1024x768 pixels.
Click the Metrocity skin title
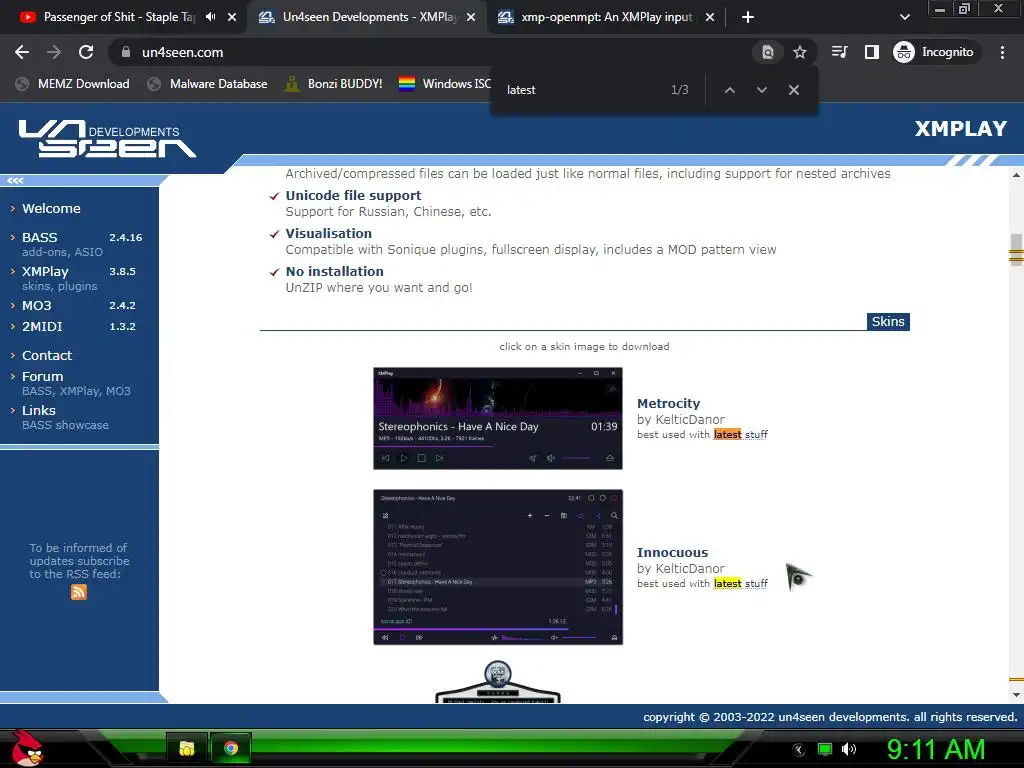tap(668, 404)
